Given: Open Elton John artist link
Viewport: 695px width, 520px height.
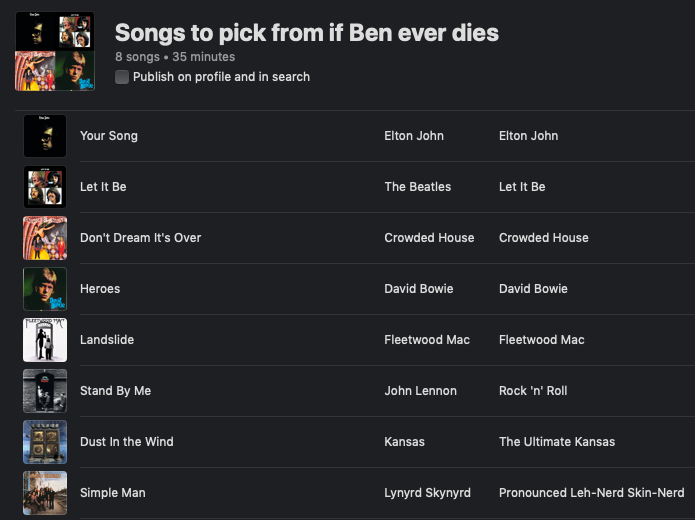Looking at the screenshot, I should (414, 136).
